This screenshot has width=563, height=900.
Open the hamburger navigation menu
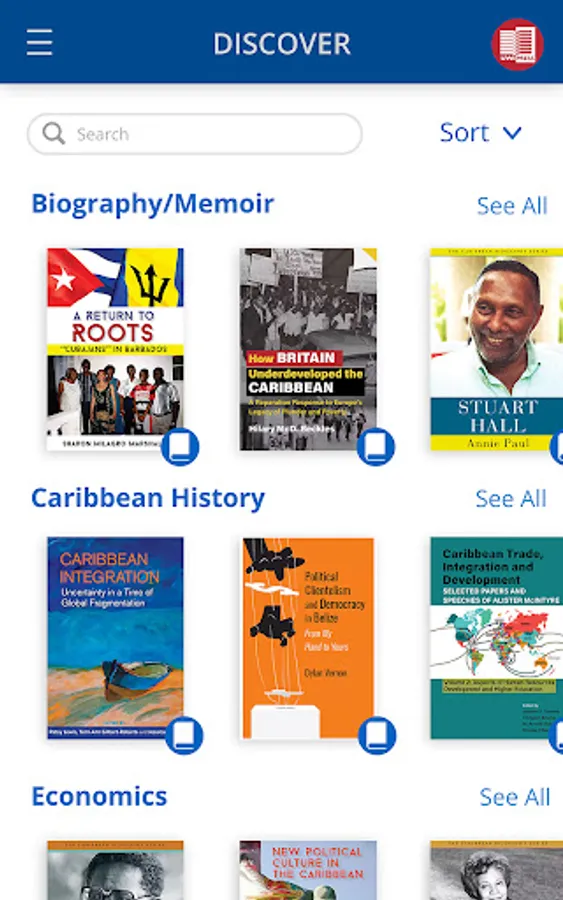point(40,43)
